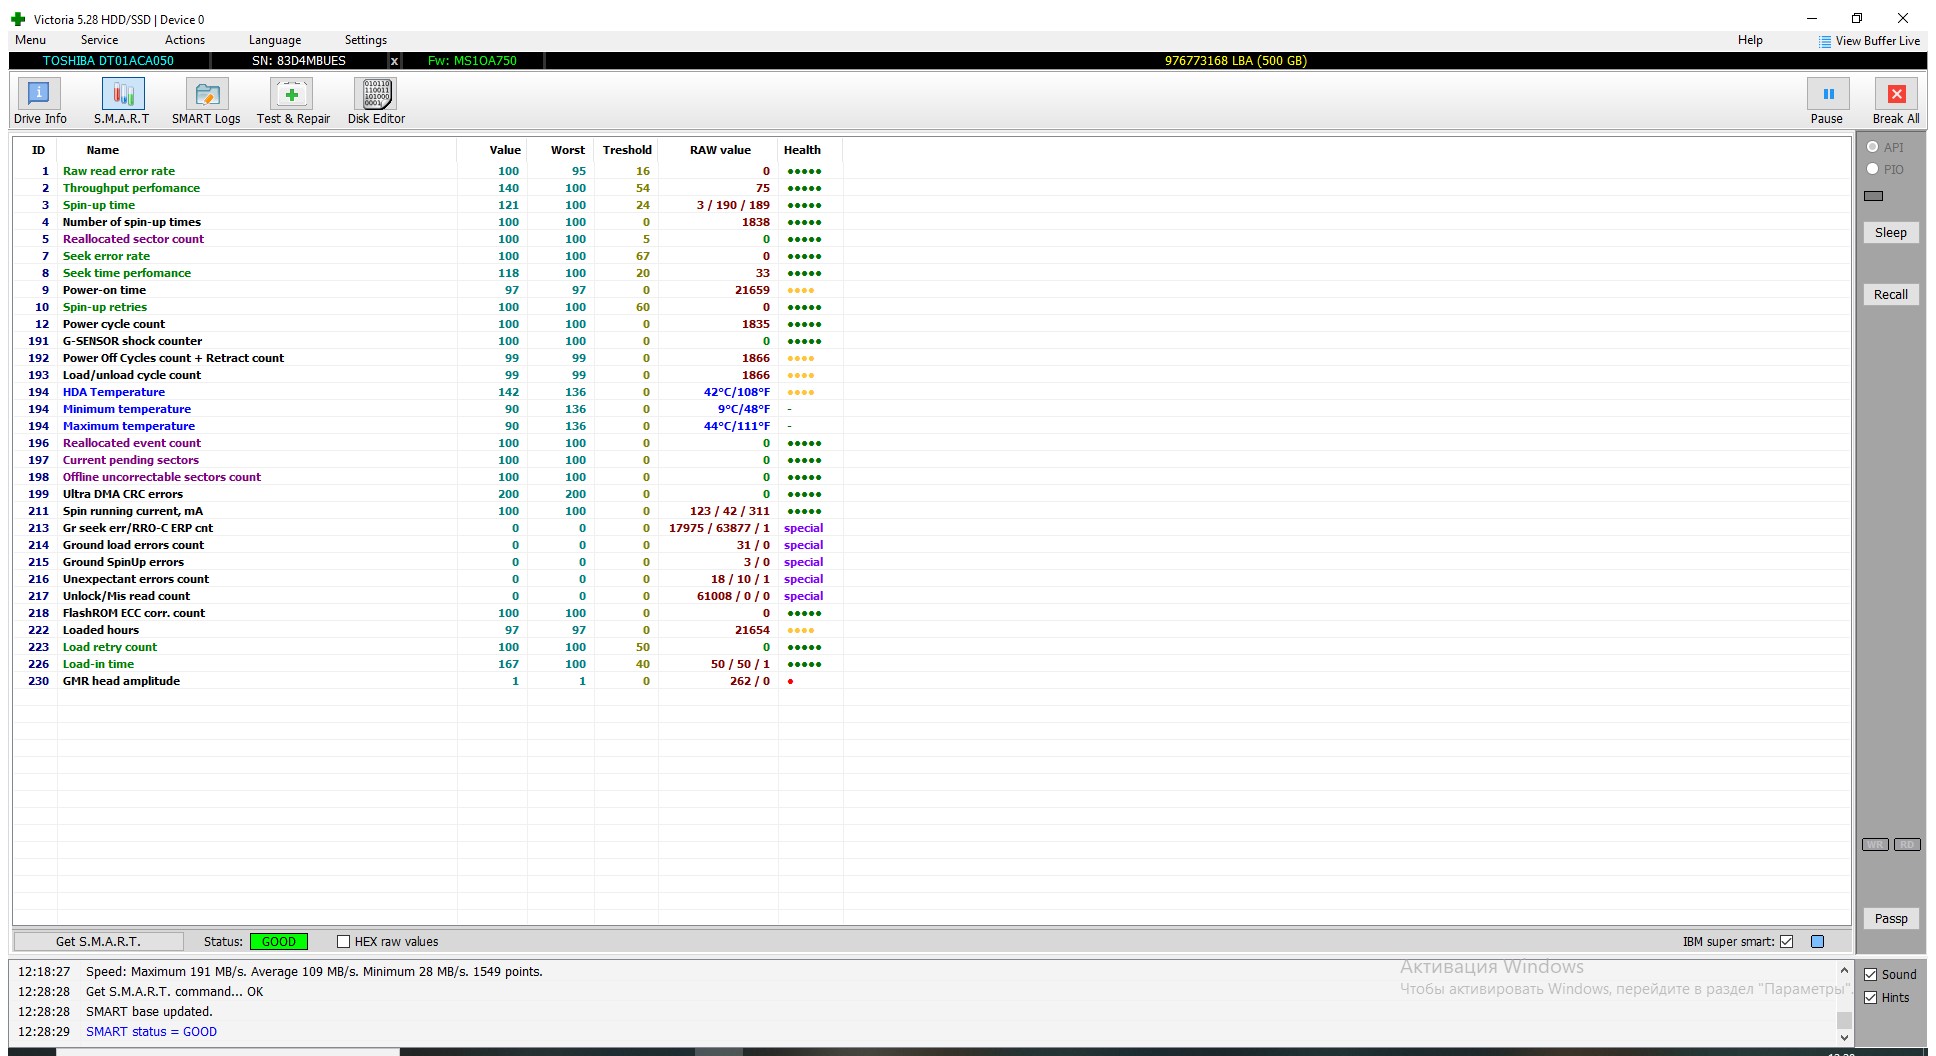Screen dimensions: 1936x1056
Task: Click the log panel scroll down arrow
Action: 1844,1038
